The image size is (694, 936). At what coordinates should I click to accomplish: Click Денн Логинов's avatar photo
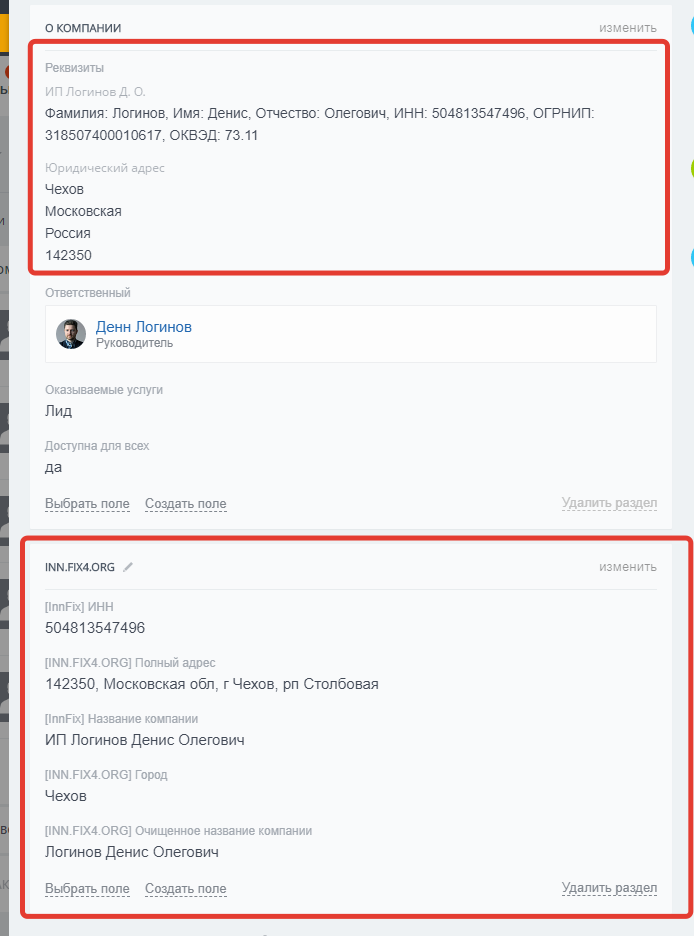point(71,334)
